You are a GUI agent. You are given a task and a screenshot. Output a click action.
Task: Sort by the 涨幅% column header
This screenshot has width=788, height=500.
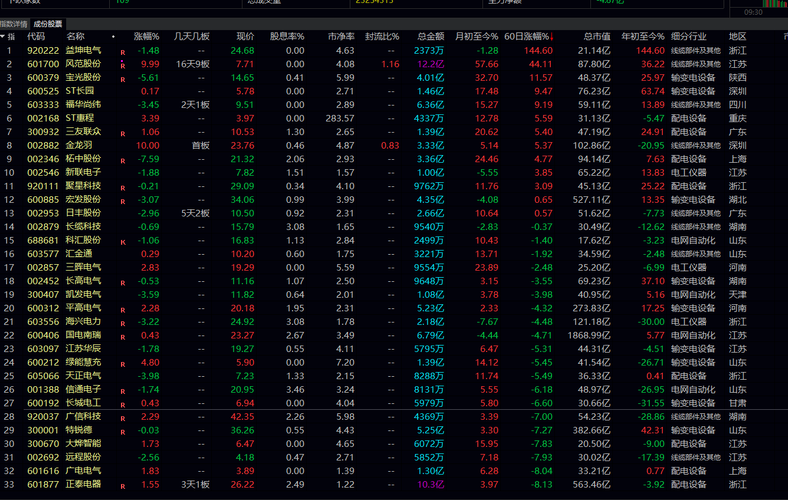coord(146,37)
